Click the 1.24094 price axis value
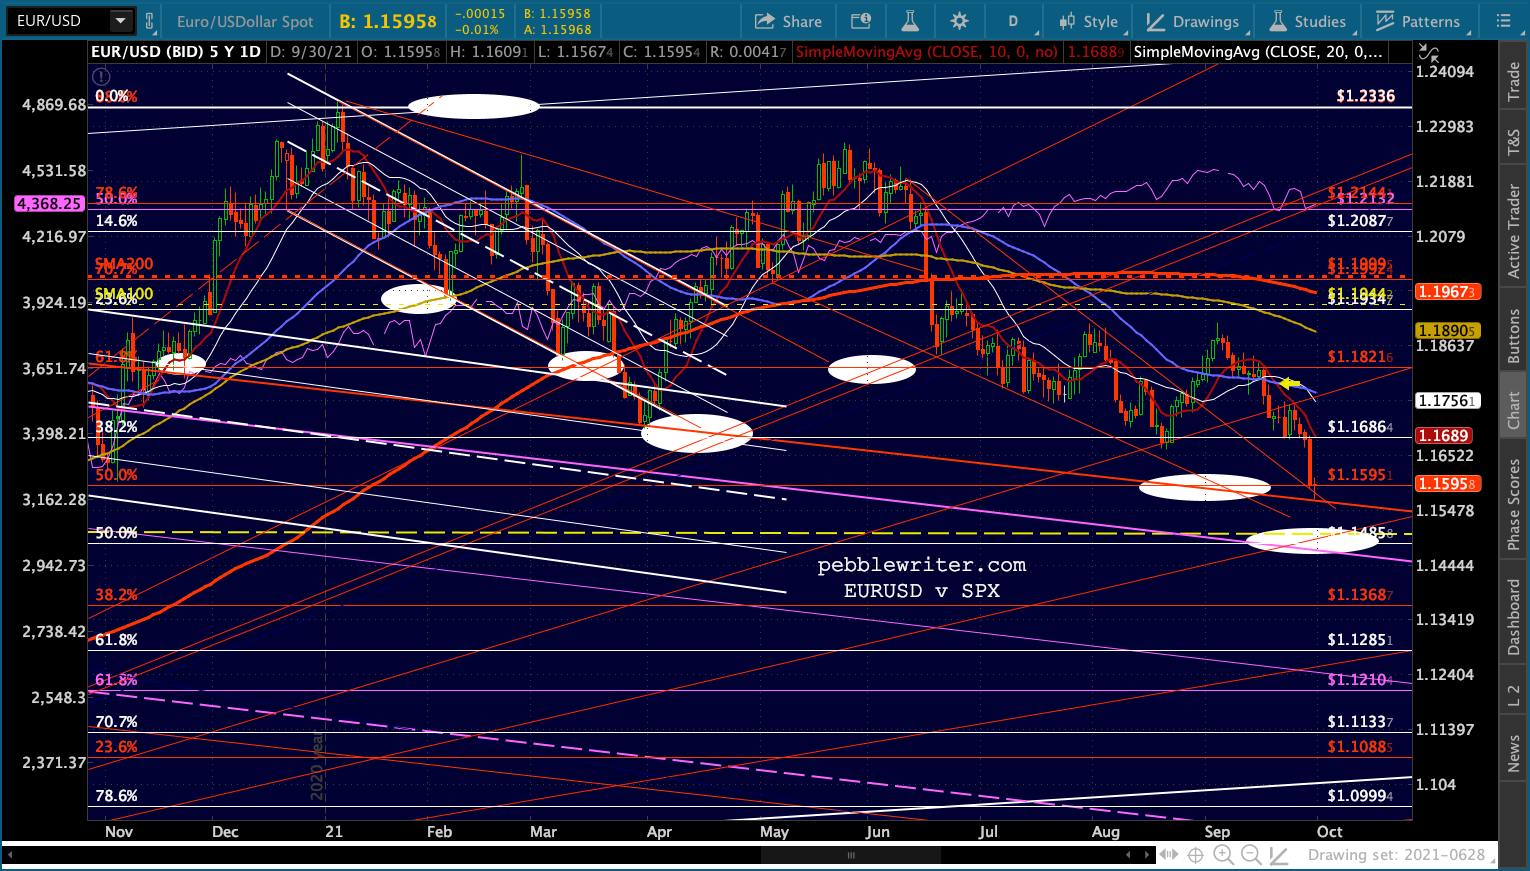The height and width of the screenshot is (871, 1530). 1445,72
